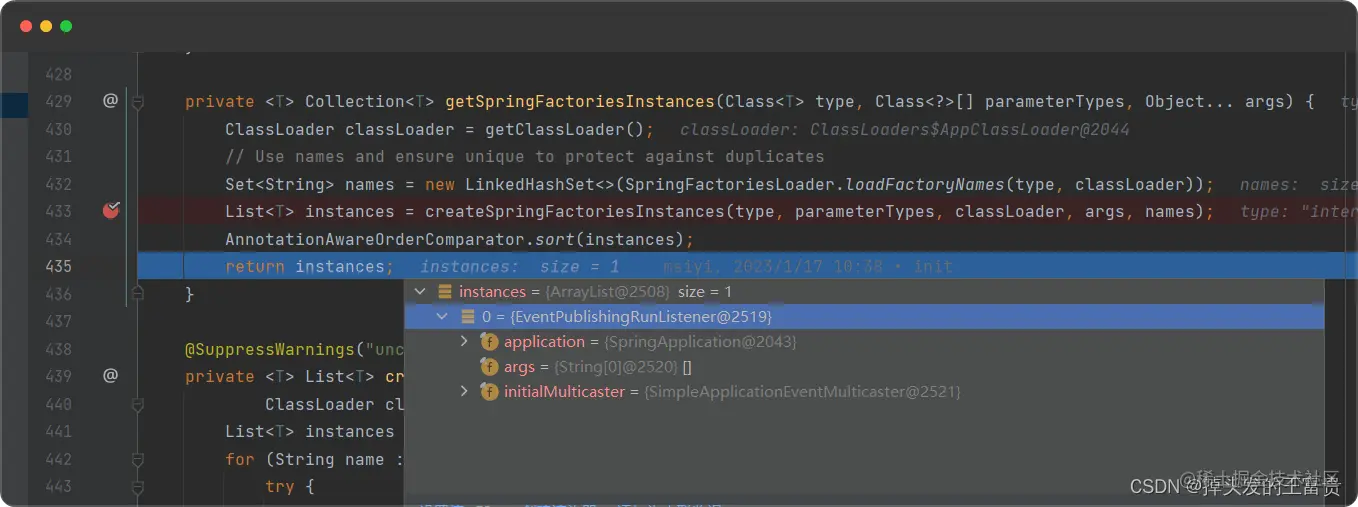The width and height of the screenshot is (1358, 507).
Task: Collapse the EventPublishingRunListener element arrow
Action: 443,317
